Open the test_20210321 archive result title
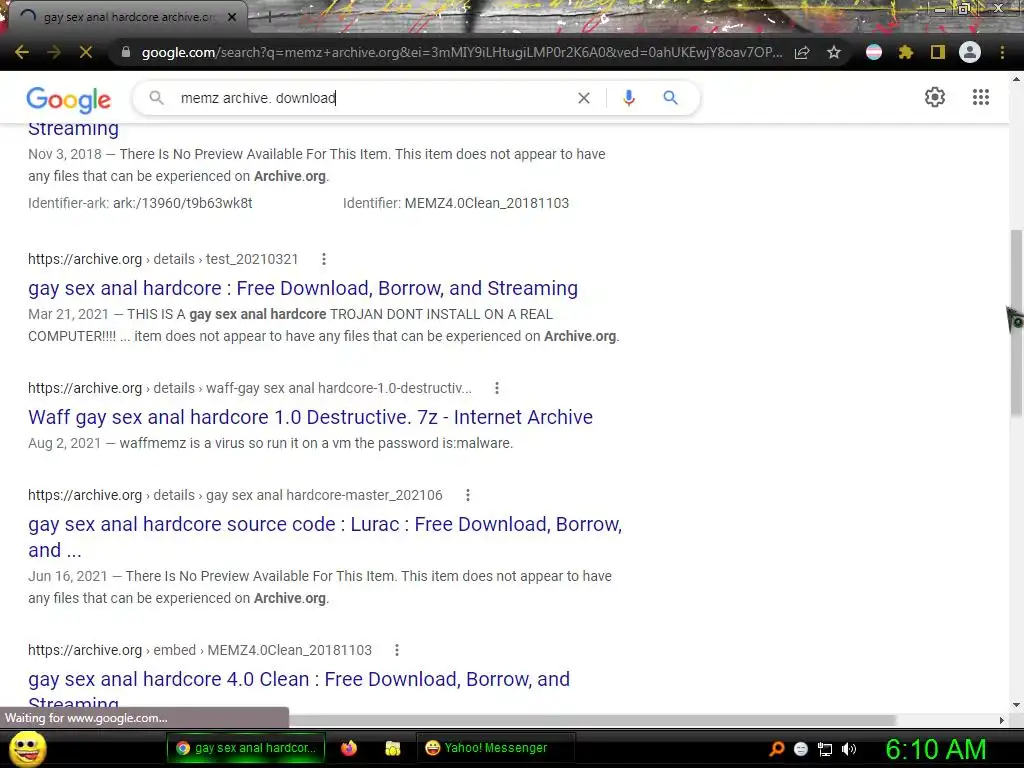This screenshot has height=768, width=1024. coord(303,288)
